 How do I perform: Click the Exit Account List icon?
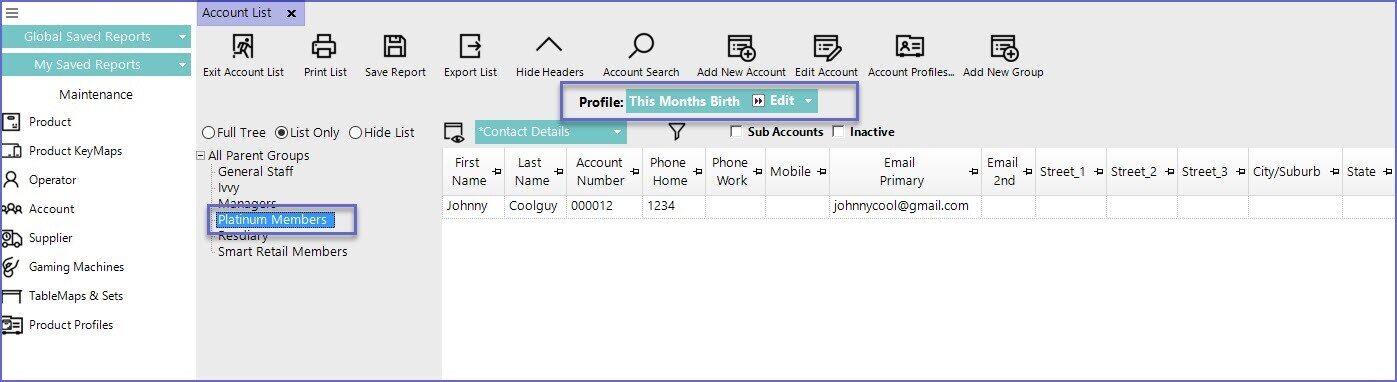pos(243,46)
